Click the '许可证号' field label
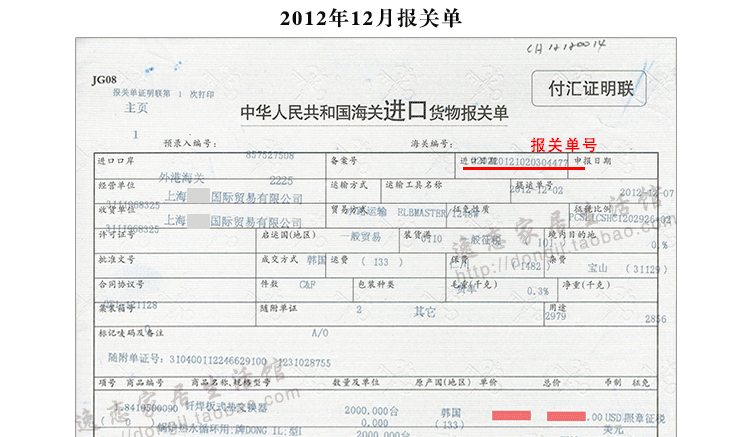The image size is (750, 437). [x=116, y=235]
